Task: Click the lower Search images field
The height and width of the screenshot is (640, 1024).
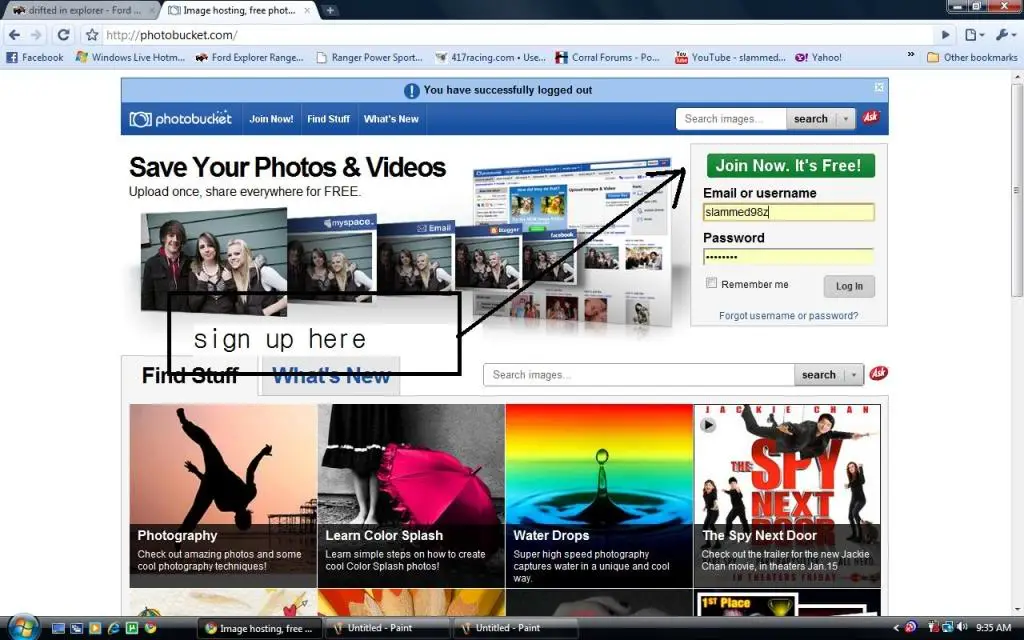Action: click(639, 375)
